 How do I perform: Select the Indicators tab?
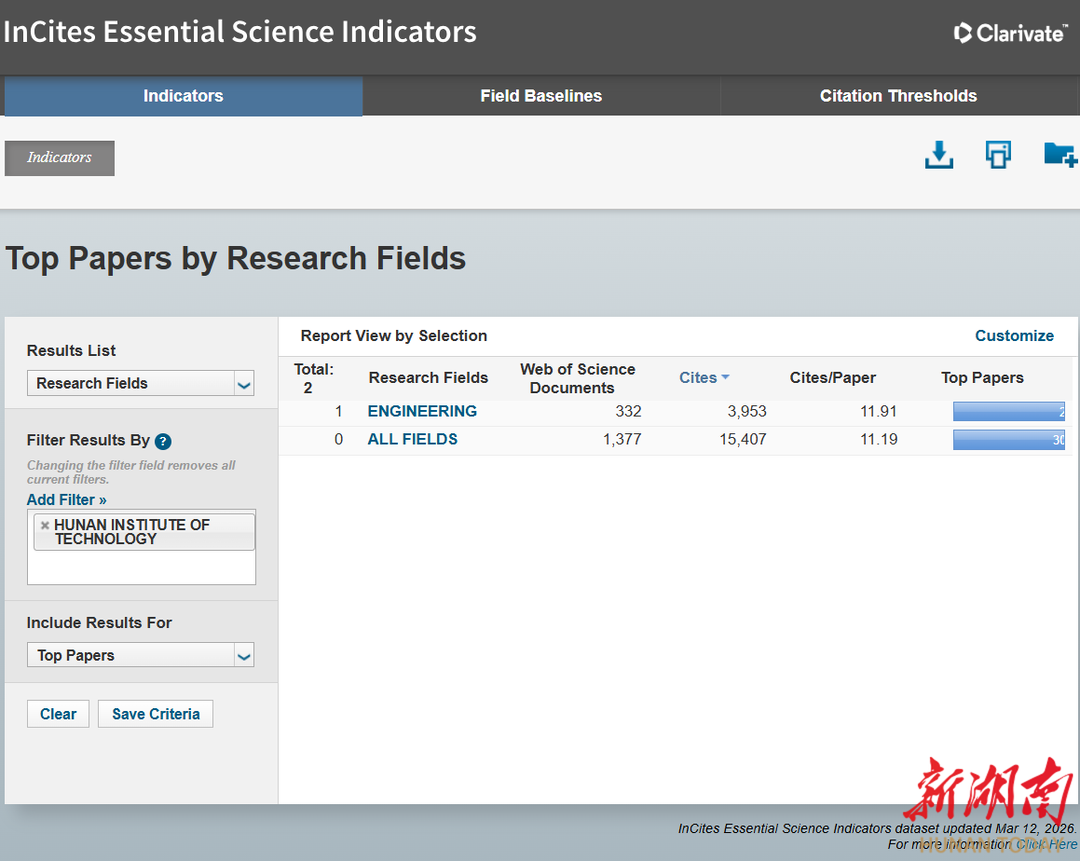(x=183, y=96)
